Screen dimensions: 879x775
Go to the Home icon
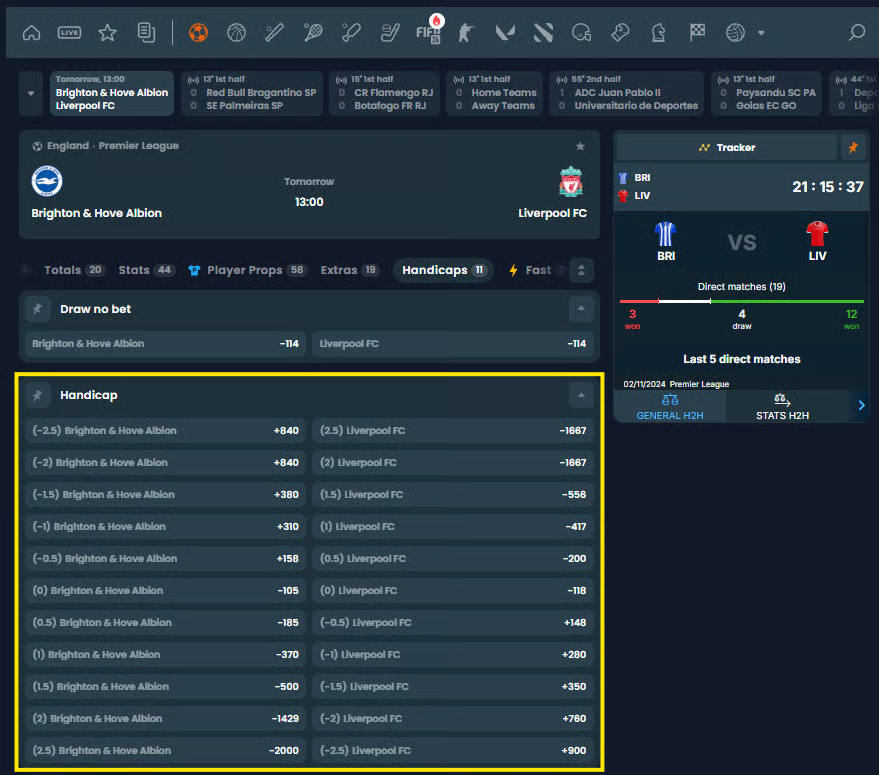tap(31, 32)
